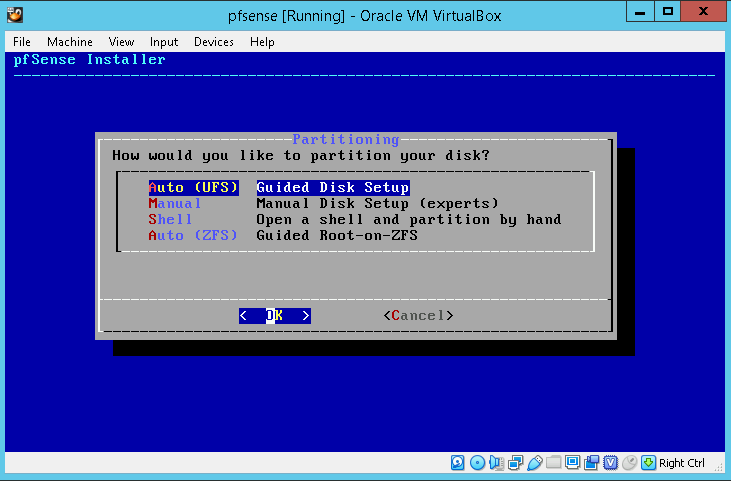Open the Machine menu
This screenshot has width=731, height=481.
pyautogui.click(x=69, y=42)
